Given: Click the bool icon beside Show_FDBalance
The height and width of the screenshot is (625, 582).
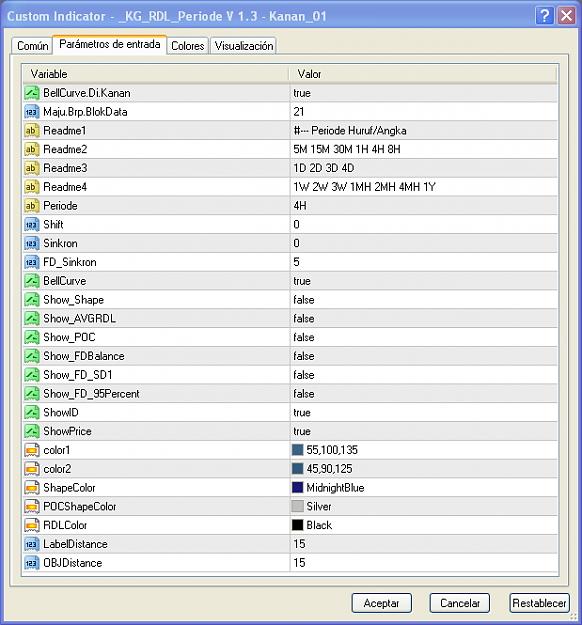Looking at the screenshot, I should (31, 356).
